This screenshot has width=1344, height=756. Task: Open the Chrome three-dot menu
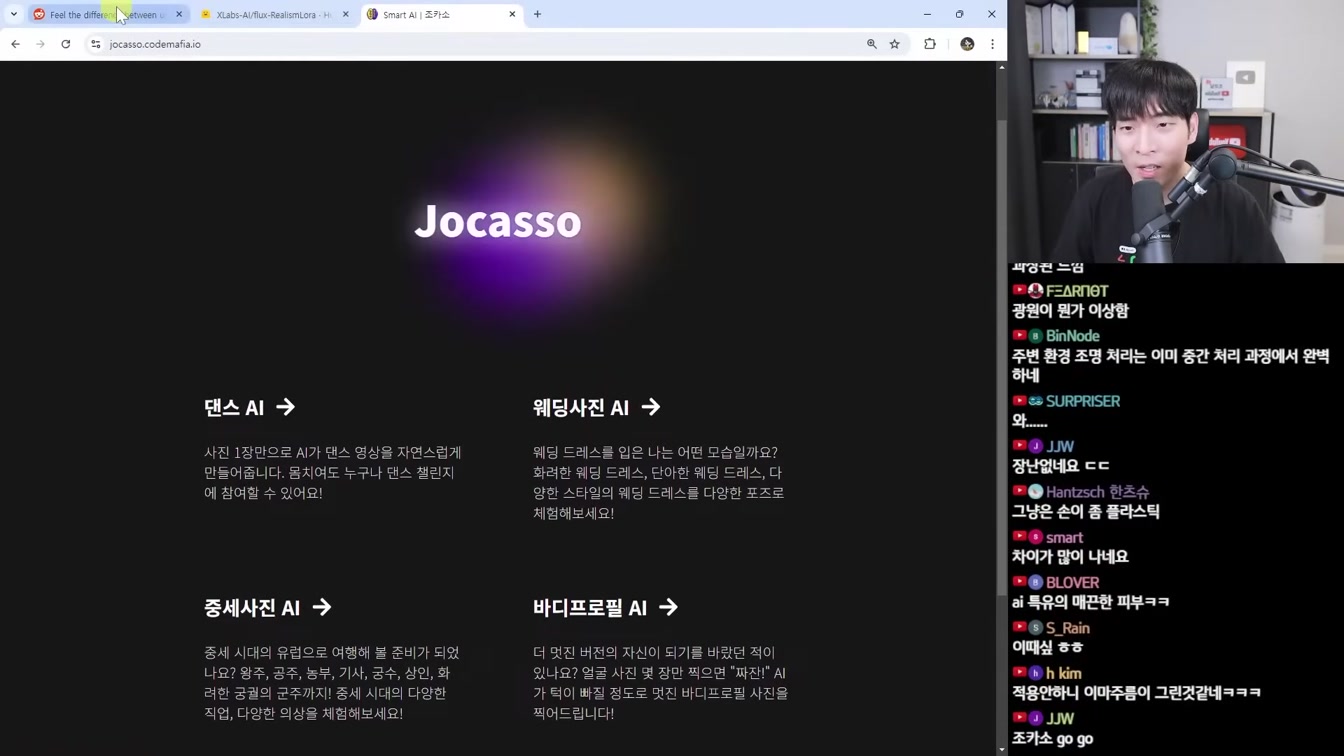click(x=992, y=44)
